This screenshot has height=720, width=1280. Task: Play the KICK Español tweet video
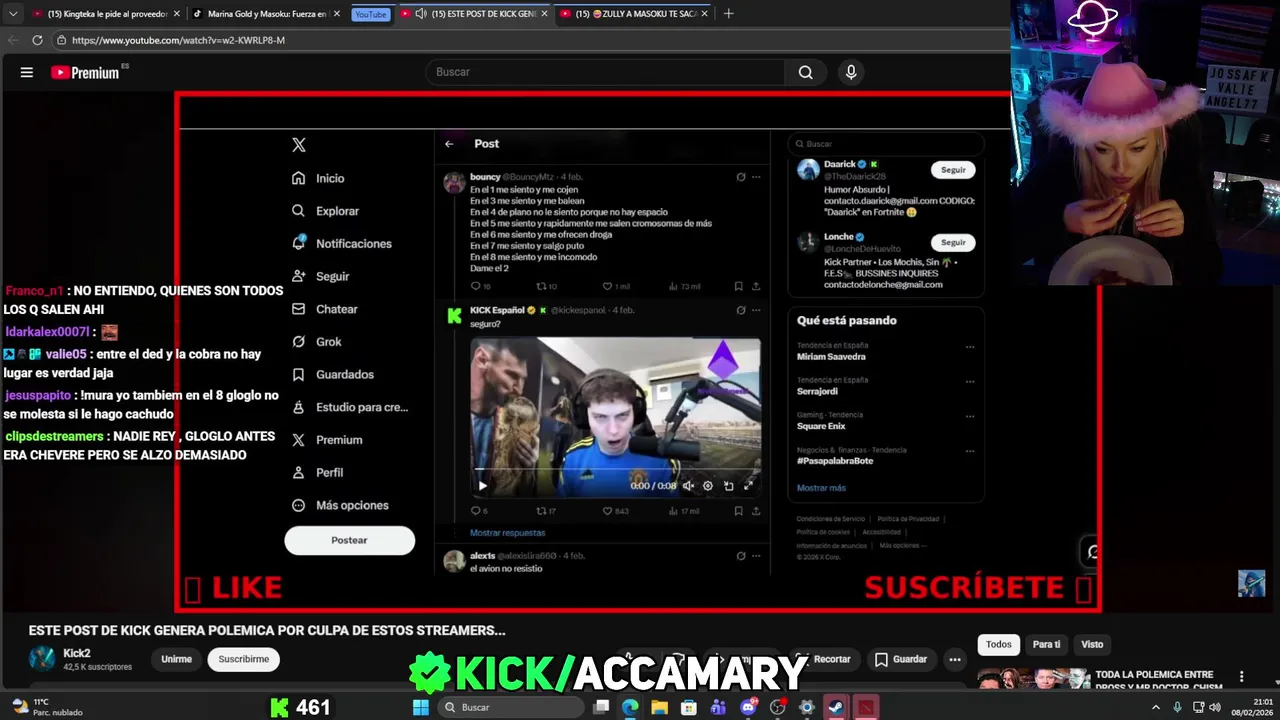(482, 486)
